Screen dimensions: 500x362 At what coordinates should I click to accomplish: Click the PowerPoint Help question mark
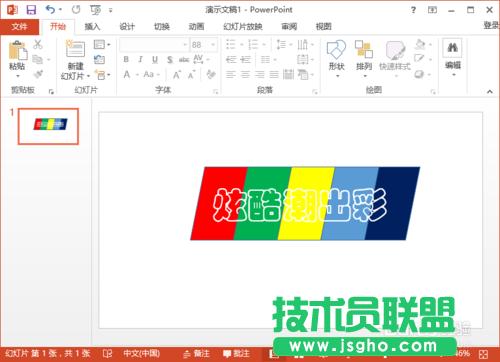(x=413, y=10)
